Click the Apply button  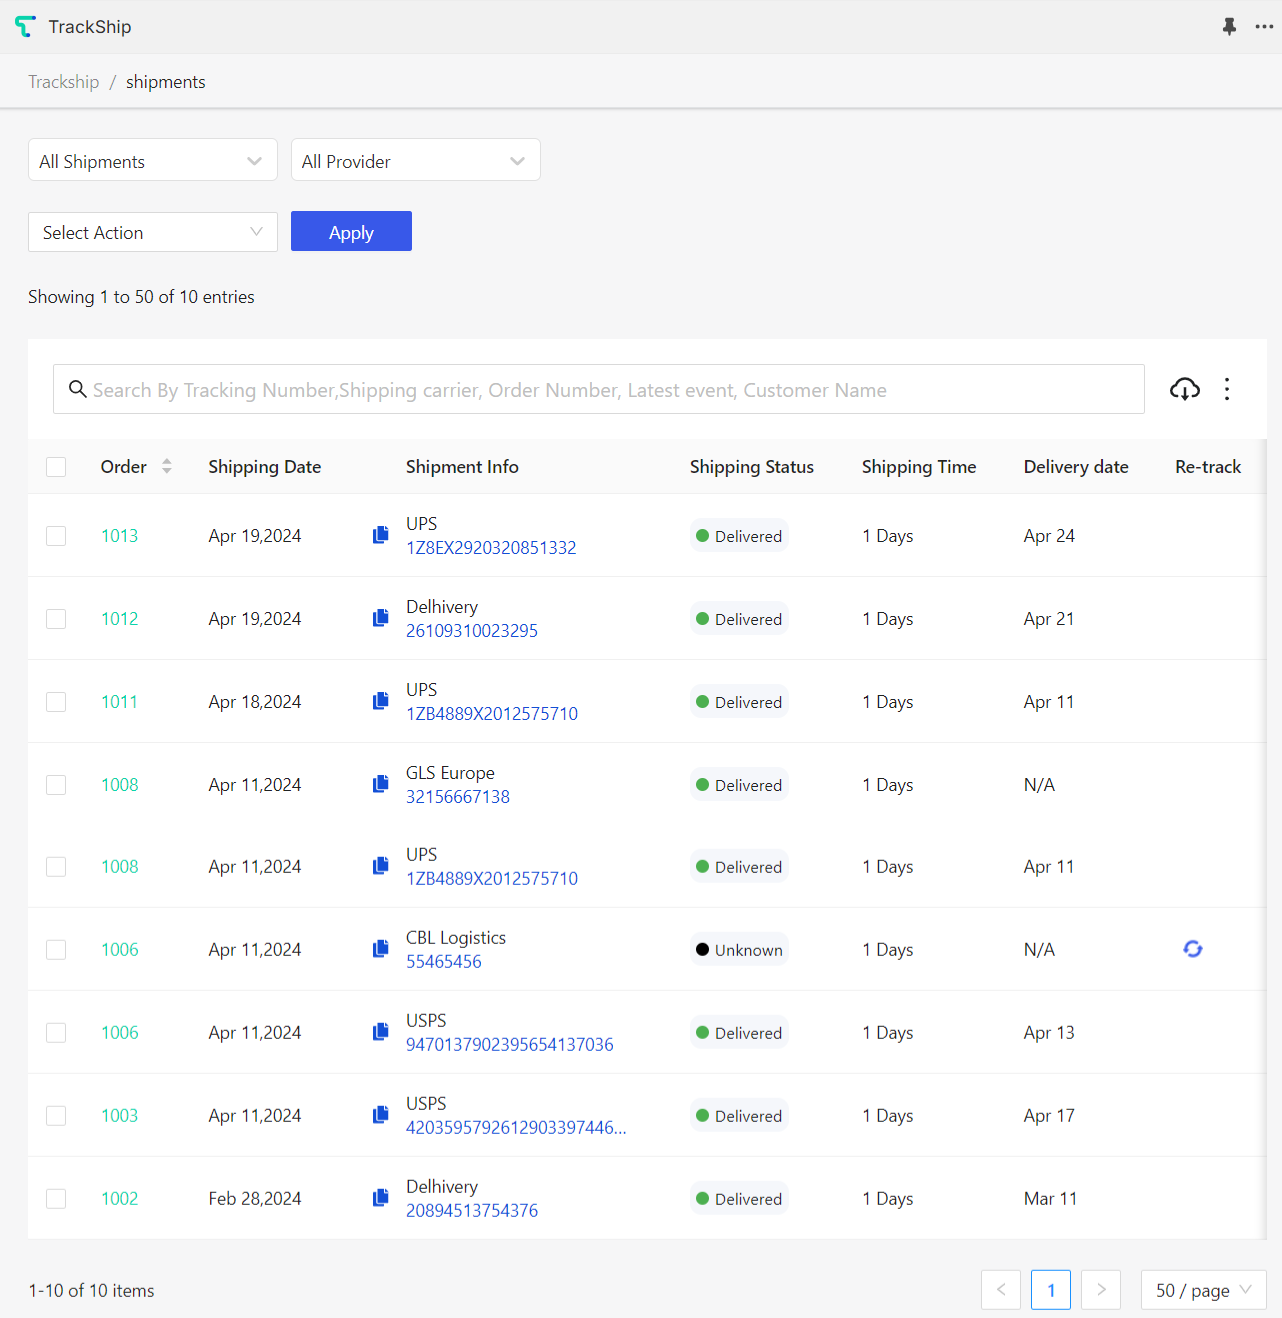(351, 231)
